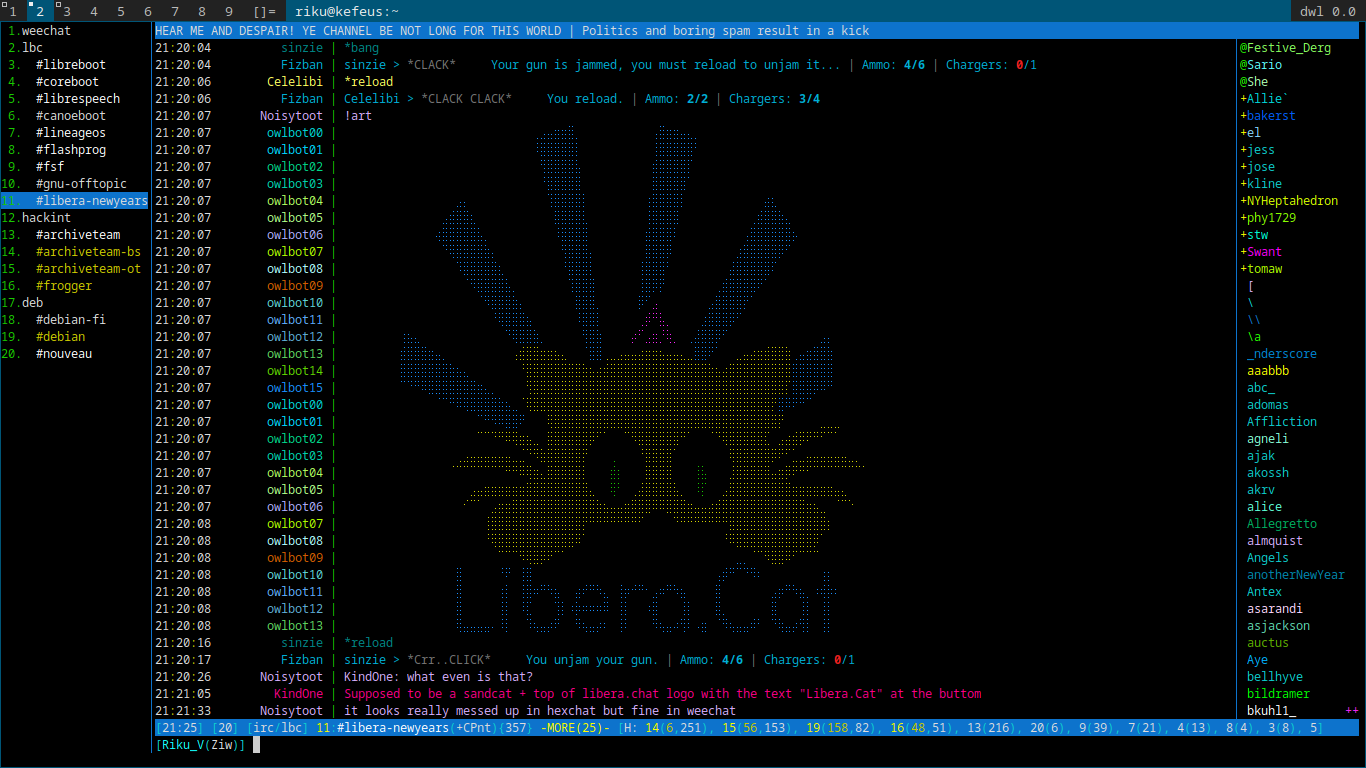Select dwl tag 9 in top bar
Image resolution: width=1366 pixels, height=768 pixels.
[x=229, y=11]
